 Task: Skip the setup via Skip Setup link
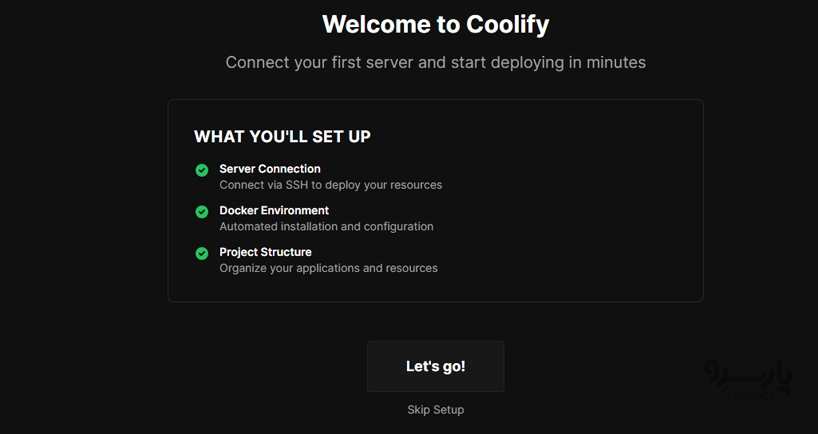coord(435,410)
